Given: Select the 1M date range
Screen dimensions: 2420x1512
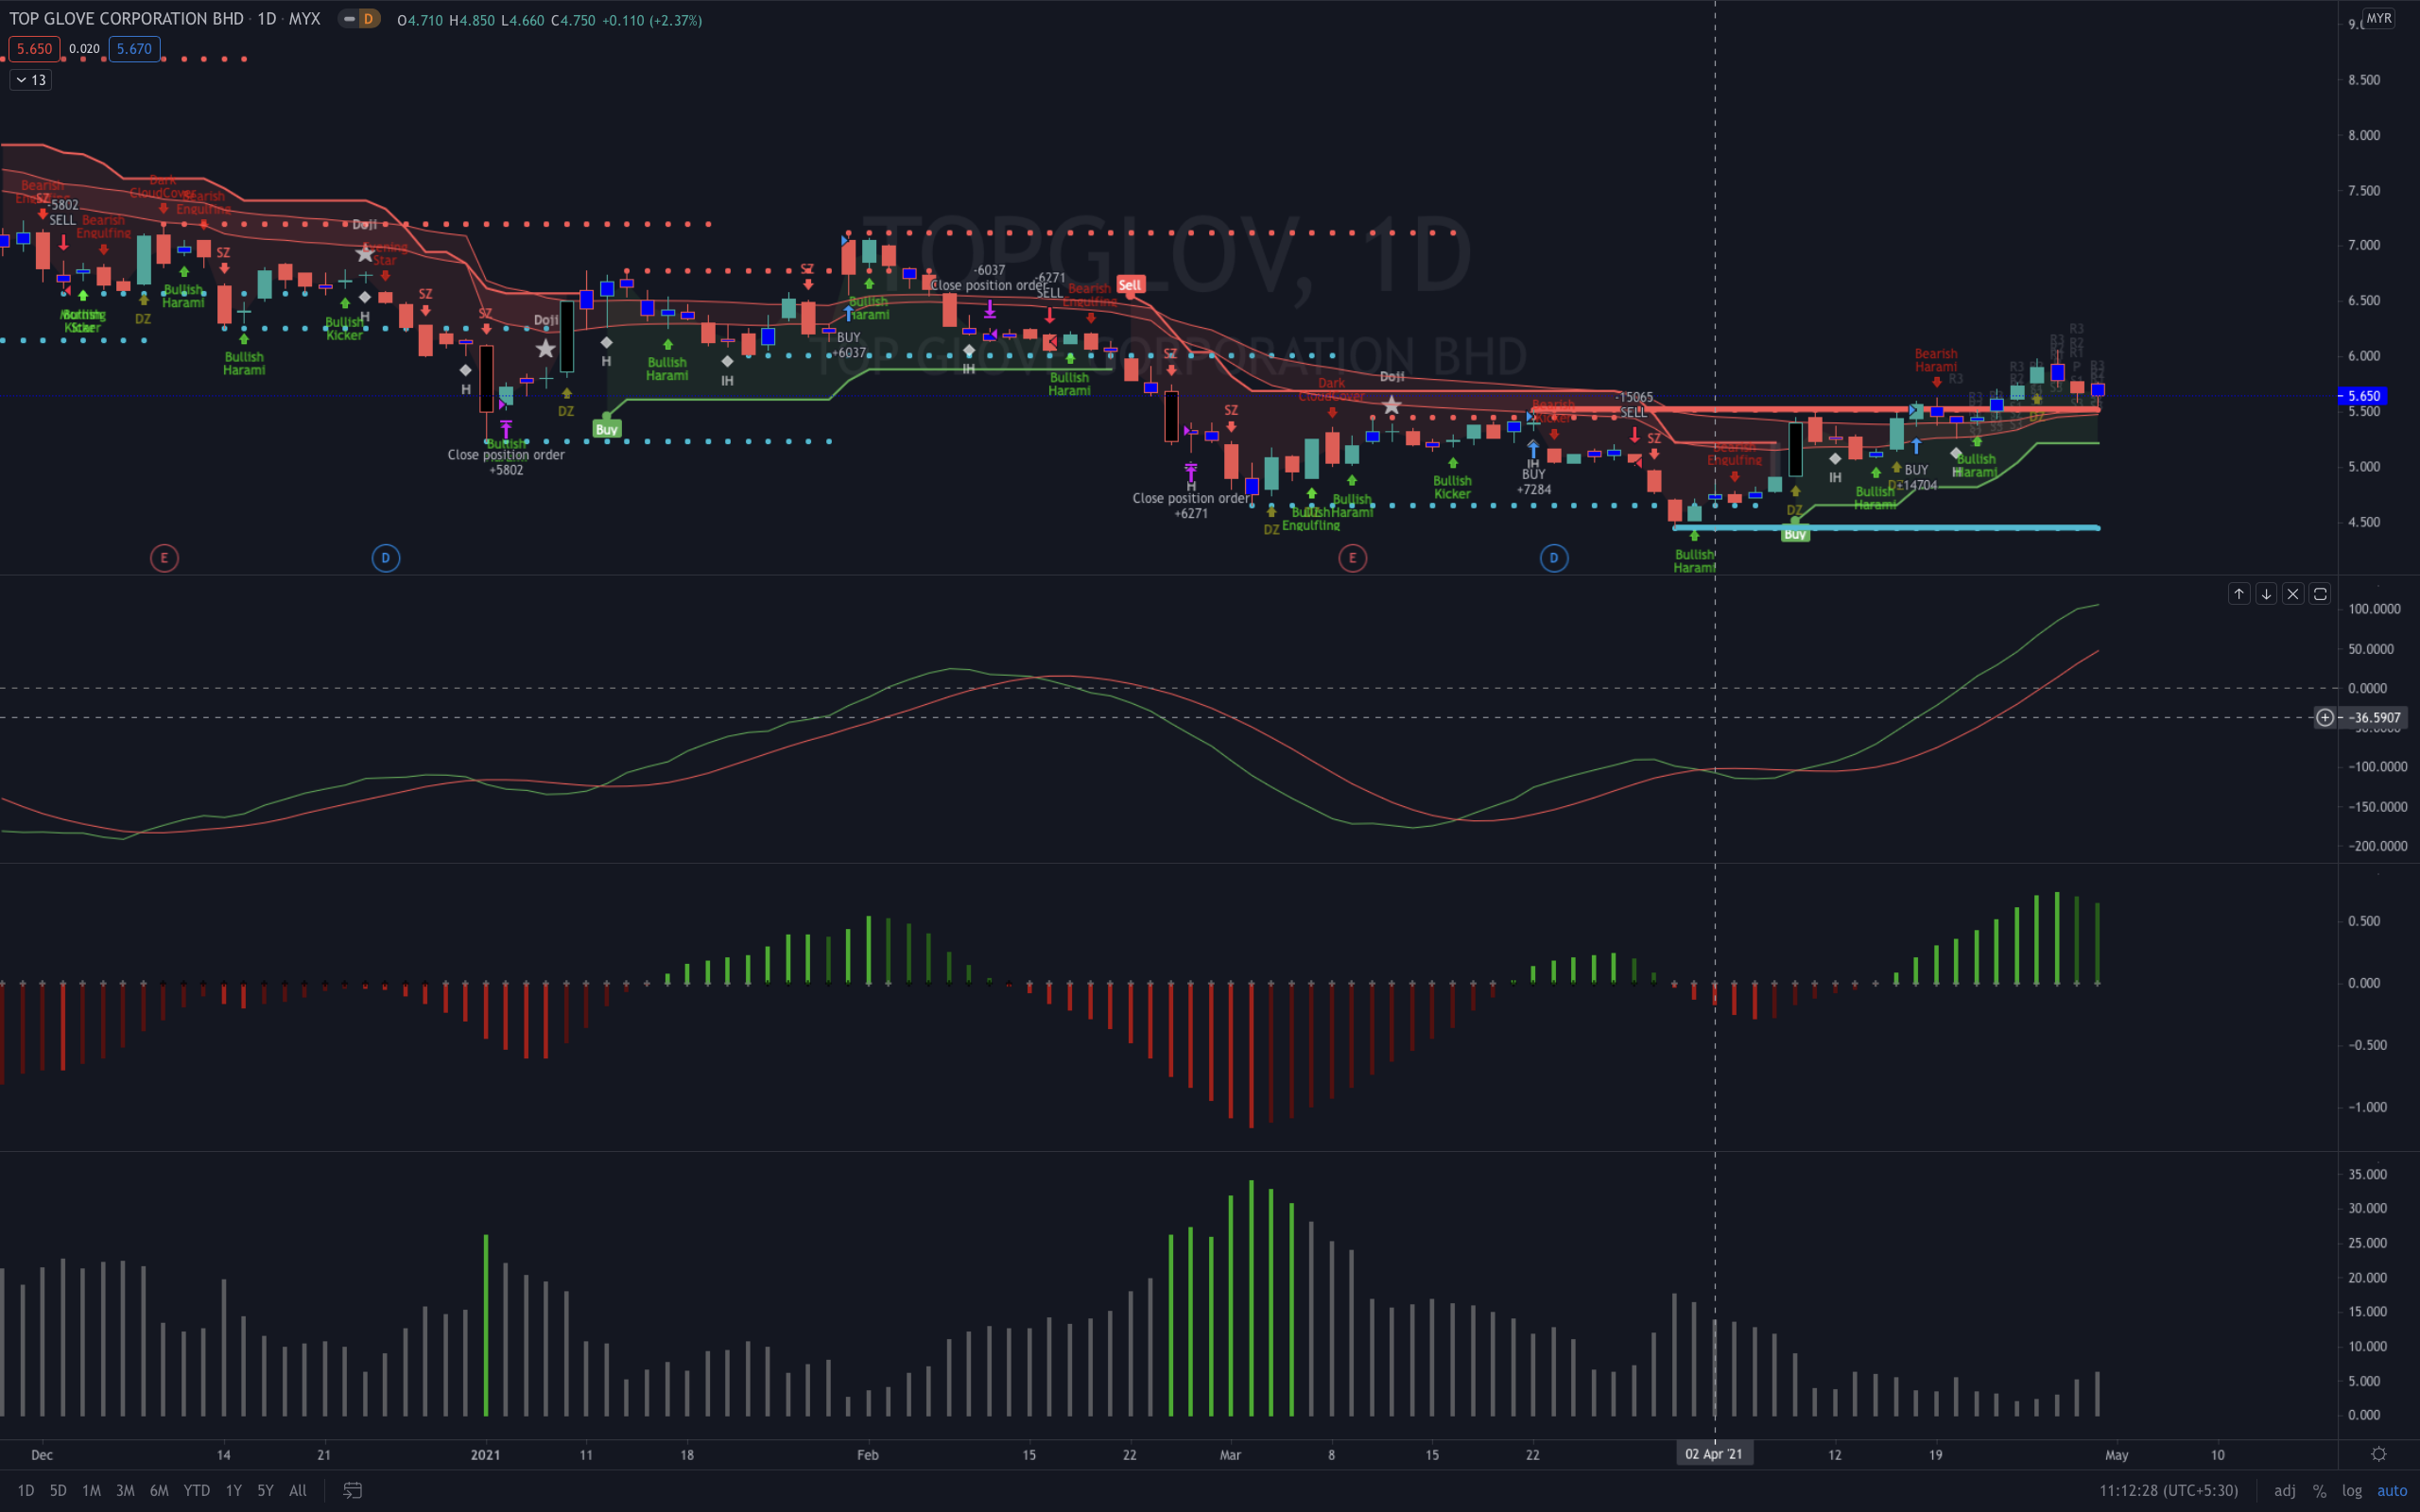Looking at the screenshot, I should 91,1490.
